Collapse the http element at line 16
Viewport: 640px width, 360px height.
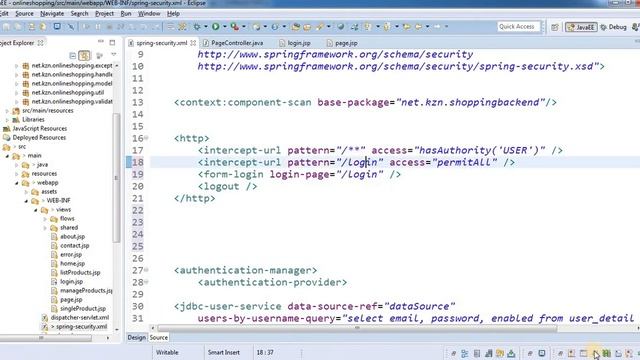click(x=146, y=138)
